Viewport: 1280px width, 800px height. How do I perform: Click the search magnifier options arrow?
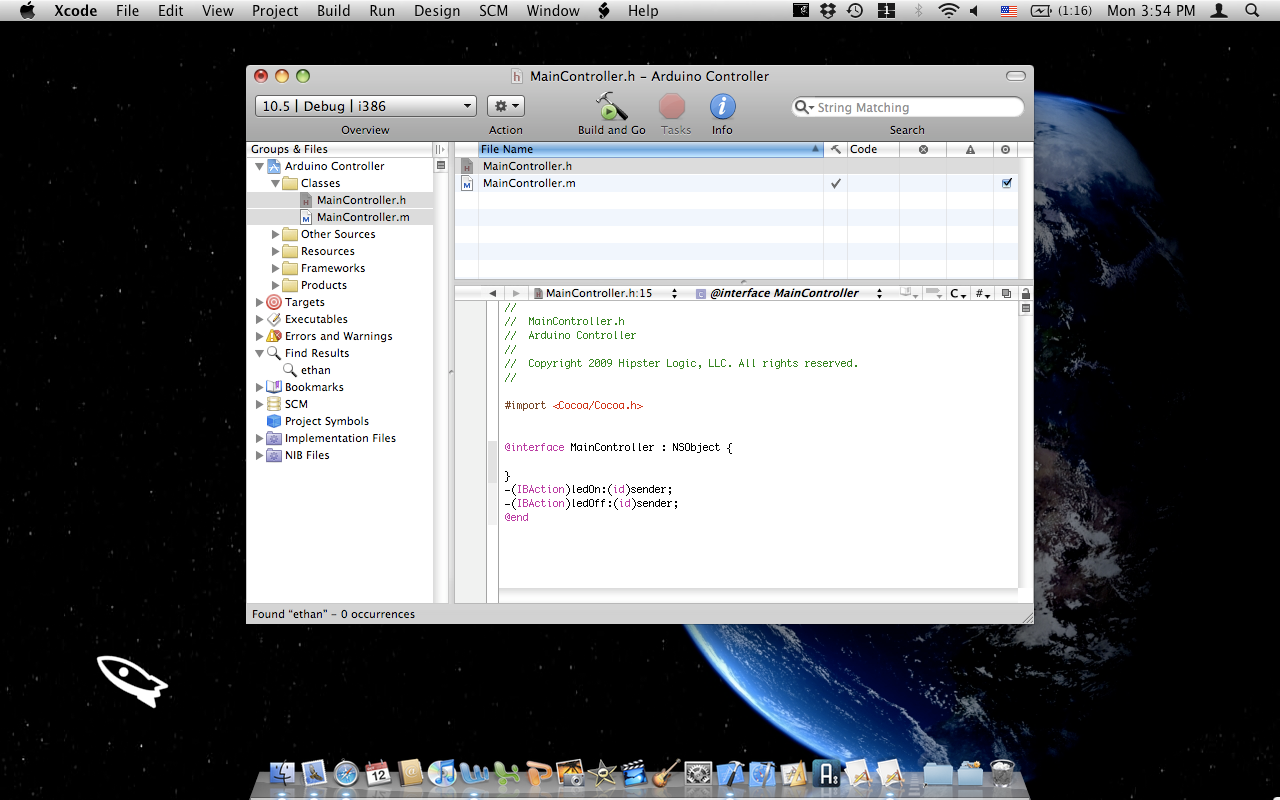click(804, 107)
